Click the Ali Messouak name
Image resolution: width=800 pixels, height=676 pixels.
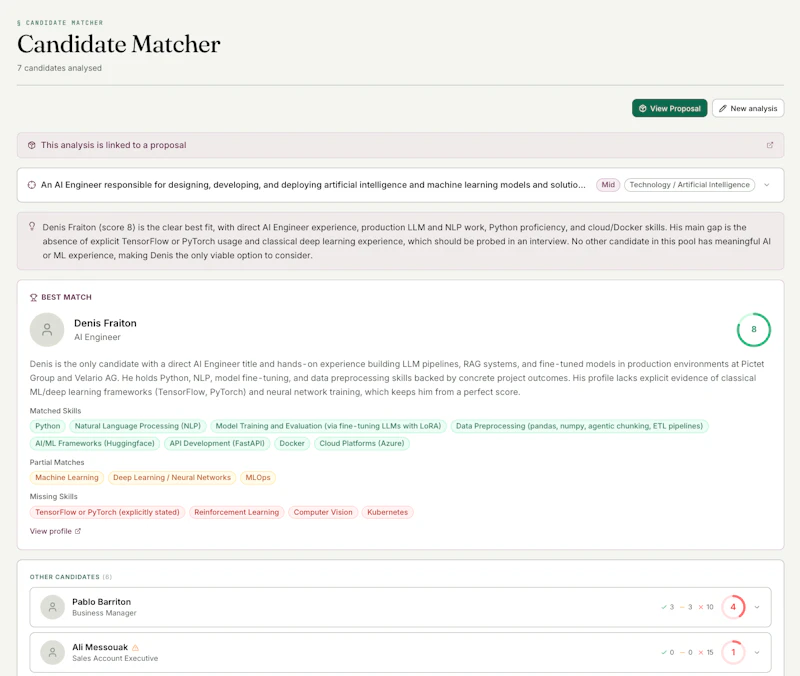[x=100, y=647]
